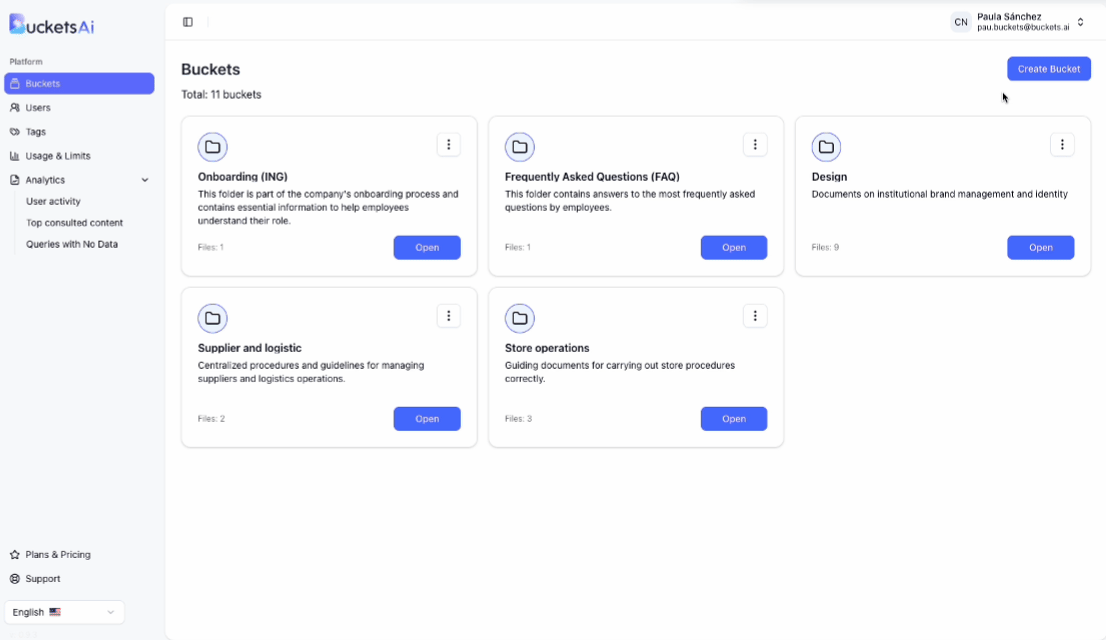
Task: Open the English language dropdown
Action: coord(65,612)
